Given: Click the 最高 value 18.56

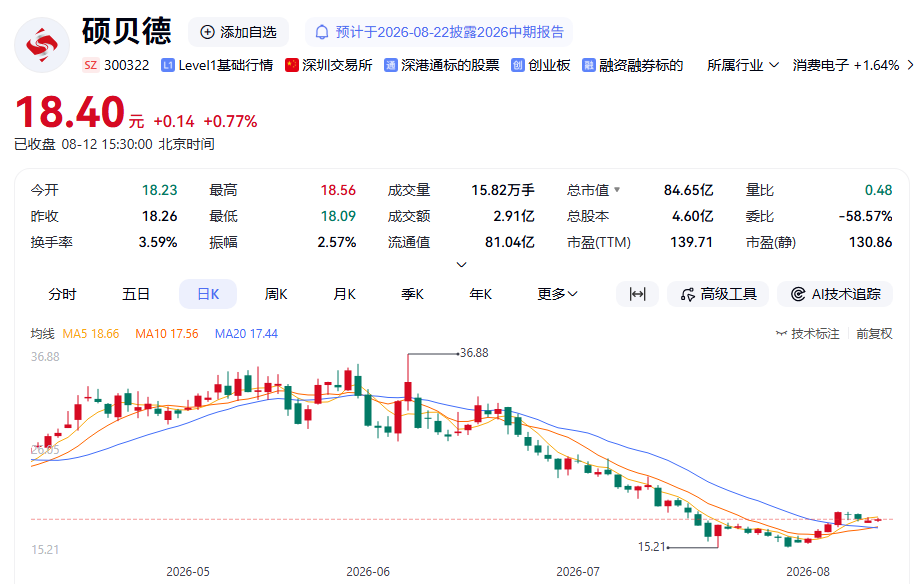Looking at the screenshot, I should [338, 190].
